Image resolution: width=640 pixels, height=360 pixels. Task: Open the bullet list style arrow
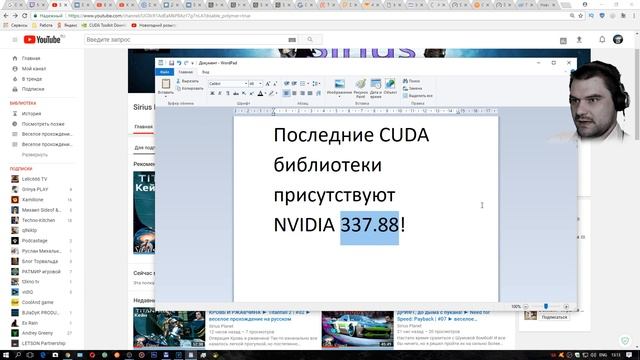coord(308,84)
